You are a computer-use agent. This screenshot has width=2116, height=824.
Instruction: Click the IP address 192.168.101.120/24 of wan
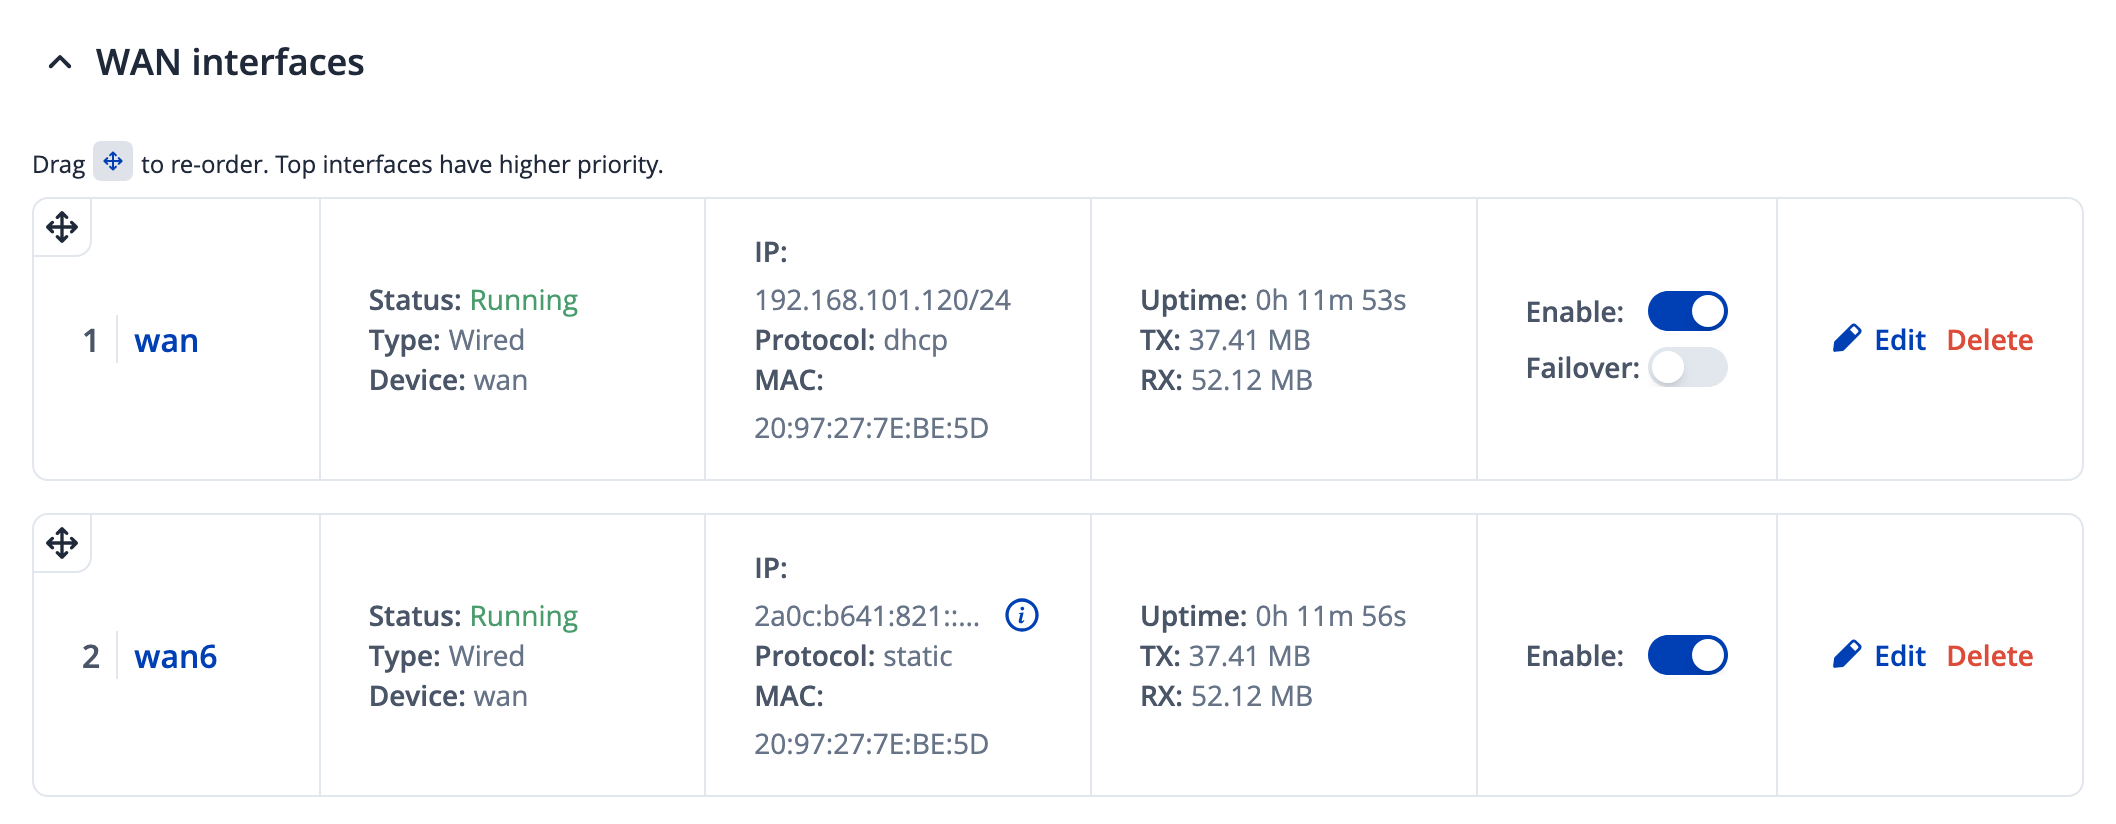click(x=882, y=299)
